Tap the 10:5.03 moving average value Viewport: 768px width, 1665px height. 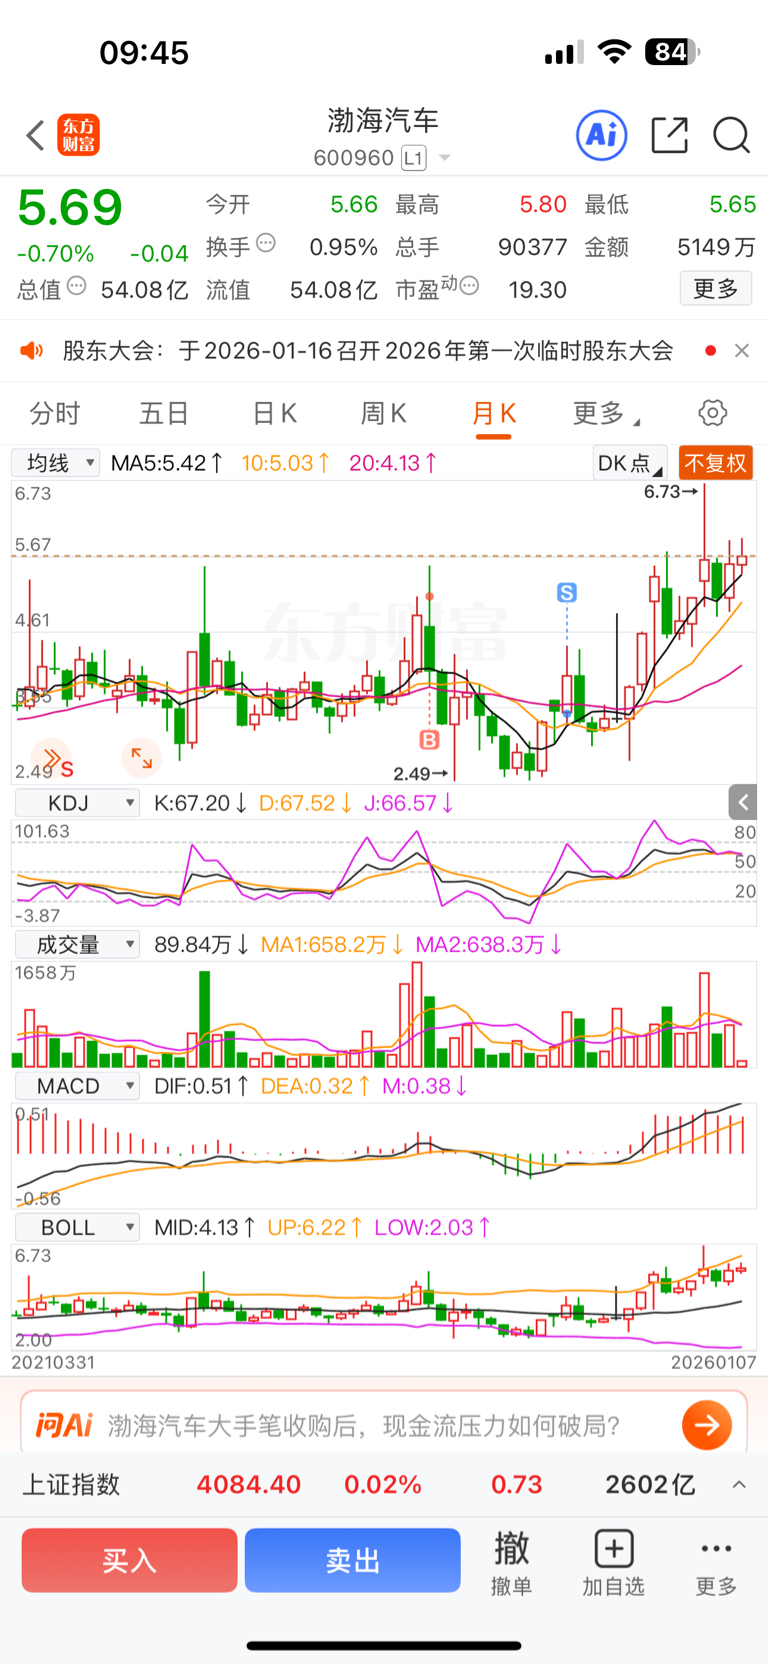coord(285,463)
